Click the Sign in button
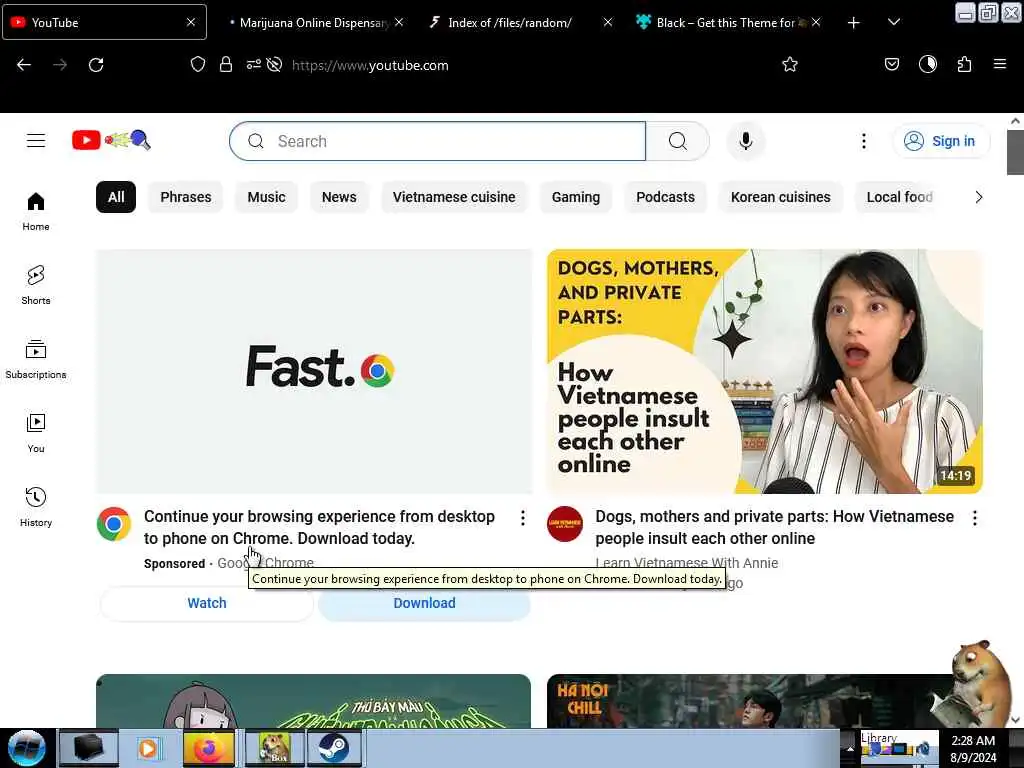The width and height of the screenshot is (1024, 768). [x=940, y=141]
